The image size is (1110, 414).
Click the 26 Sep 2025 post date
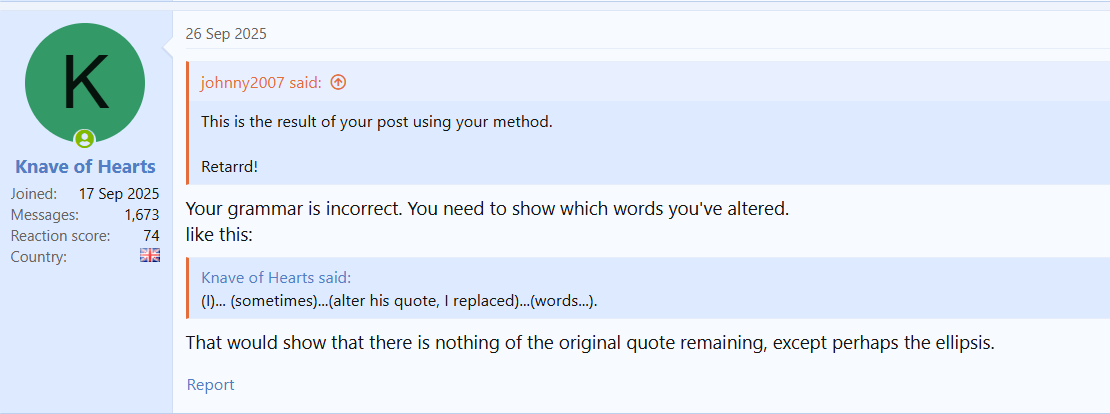coord(226,33)
